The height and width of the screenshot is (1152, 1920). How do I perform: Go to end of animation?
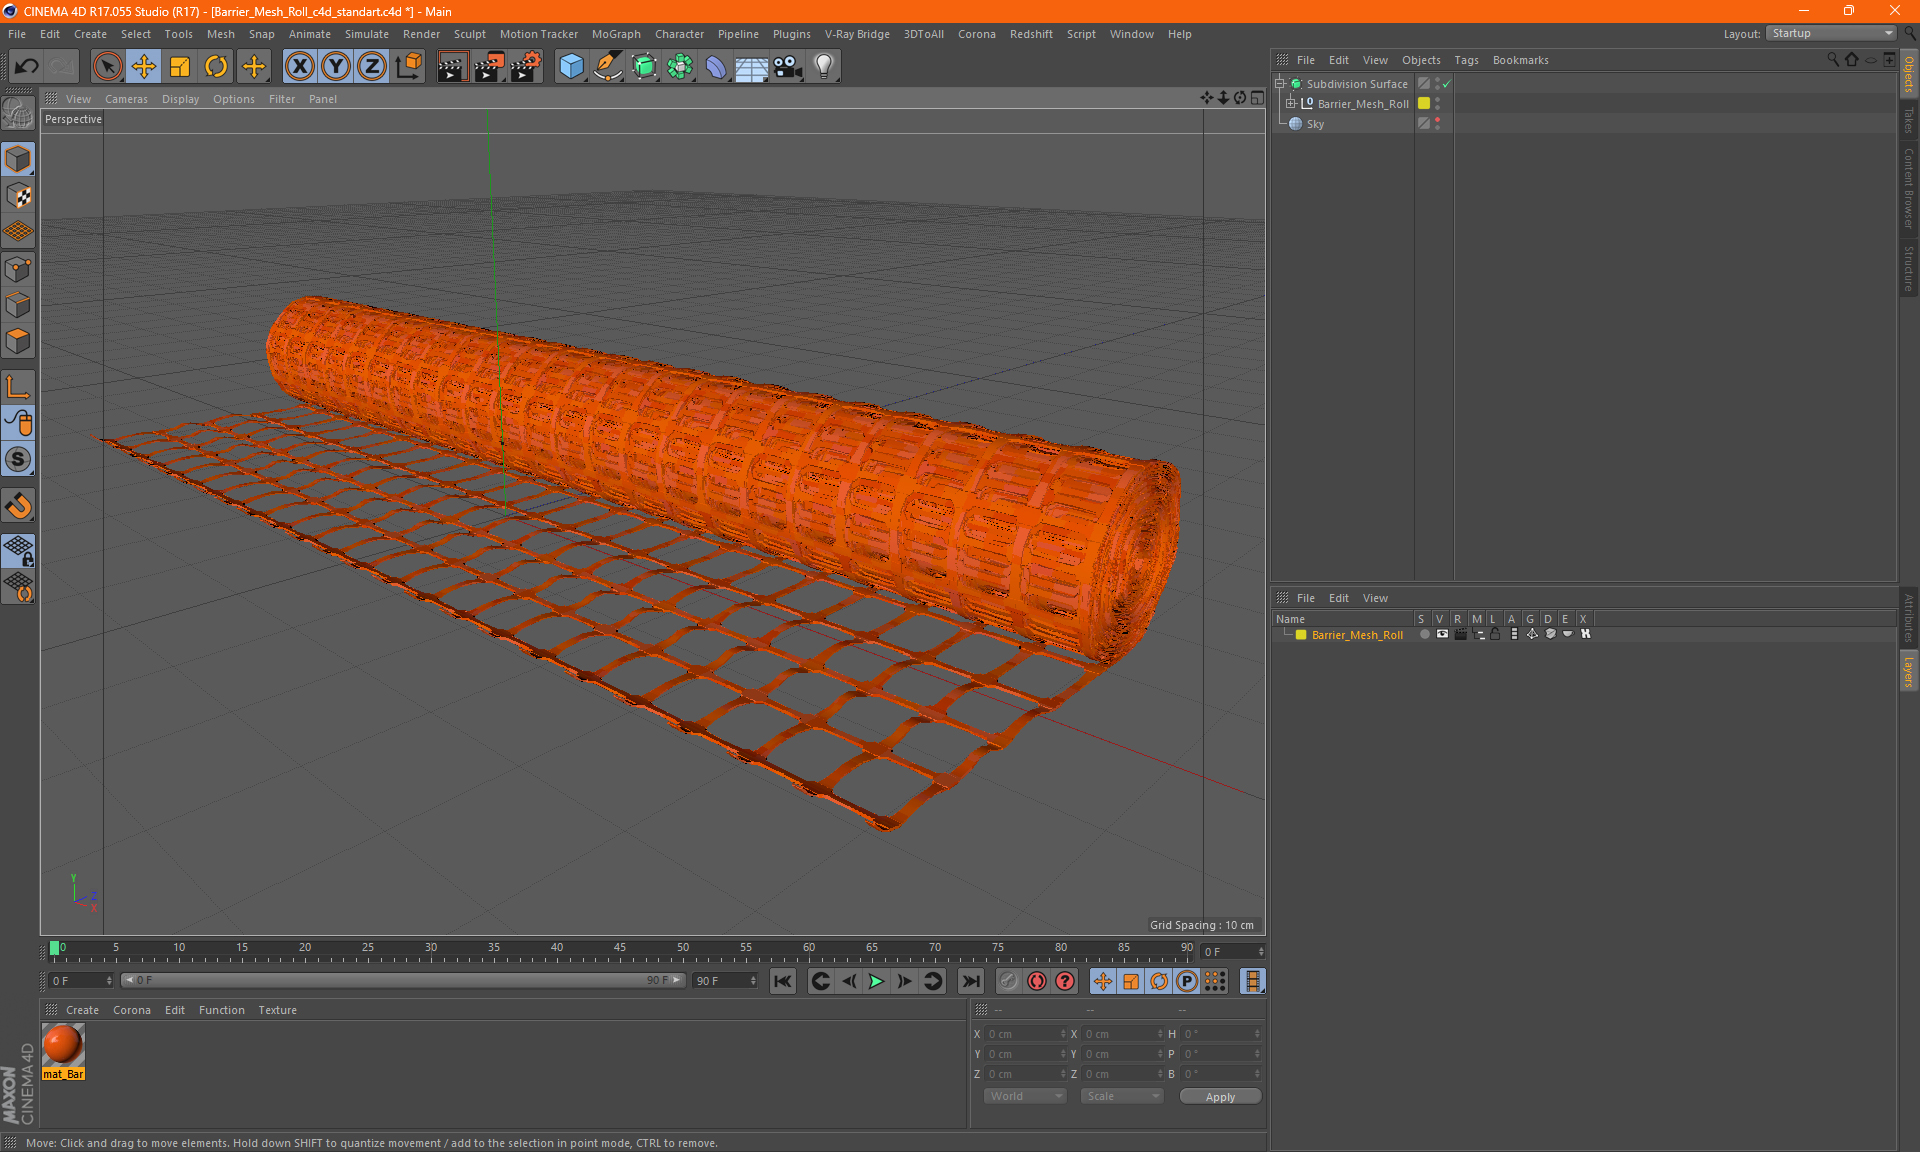[x=970, y=981]
